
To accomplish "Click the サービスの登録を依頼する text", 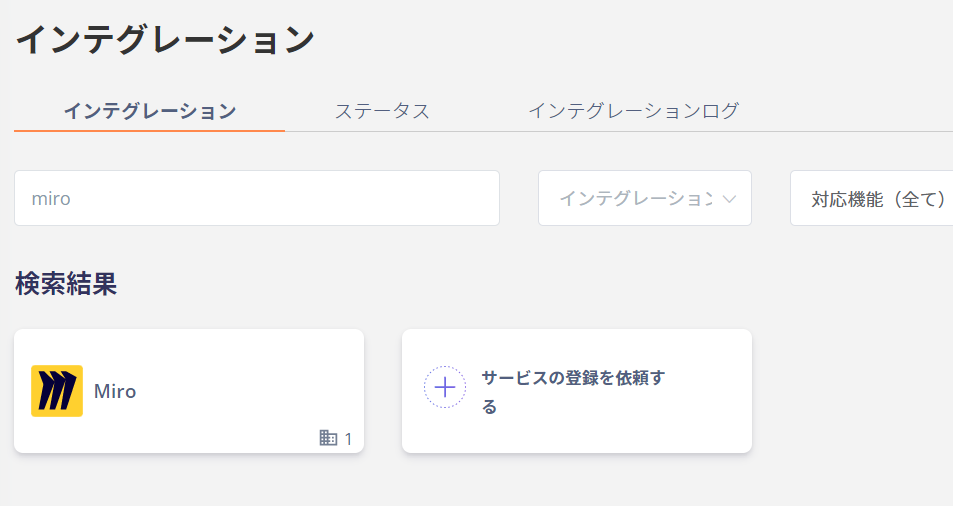I will [573, 392].
